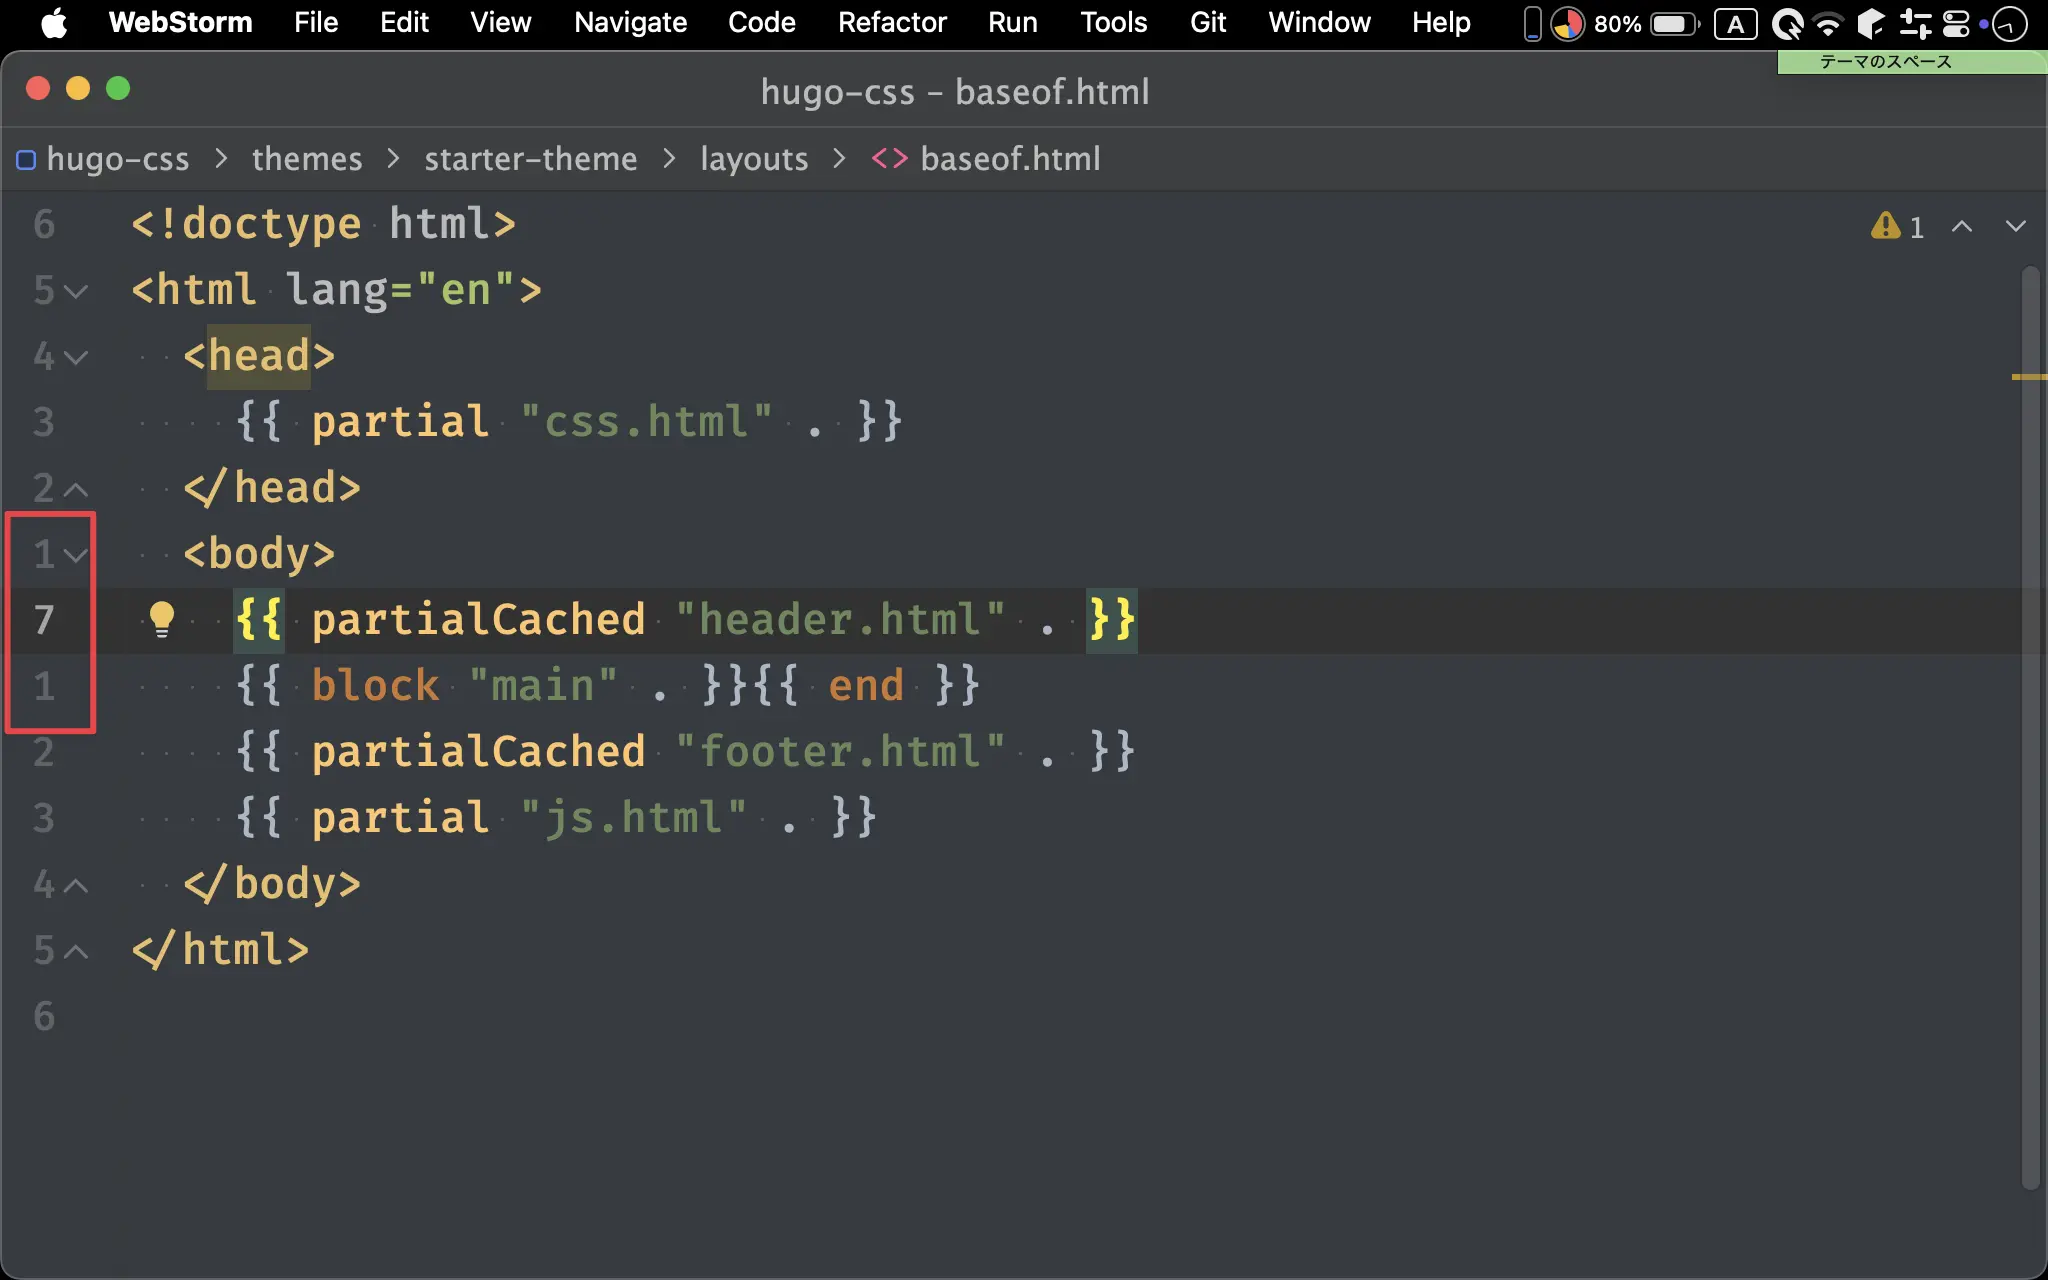Viewport: 2048px width, 1280px height.
Task: Open starter-theme from the breadcrumb path
Action: click(x=530, y=159)
